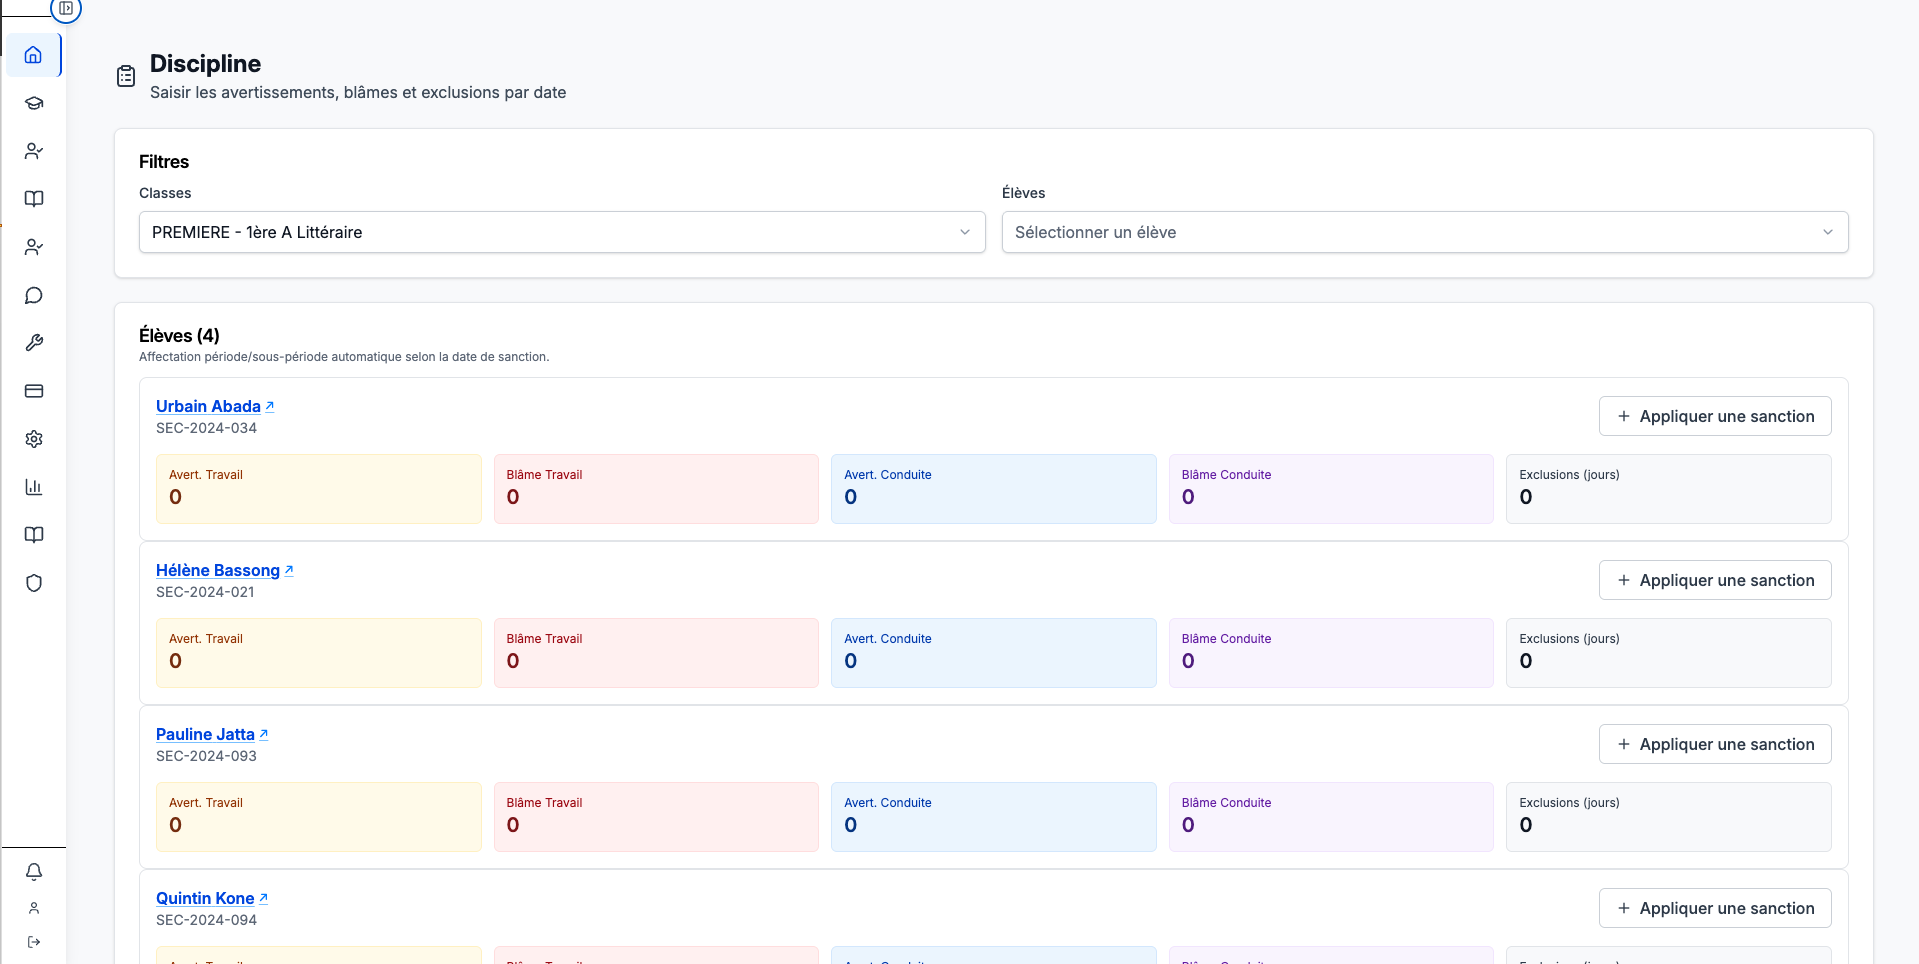The image size is (1919, 964).
Task: Click external-link arrow beside Pauline Jatta
Action: 264,734
